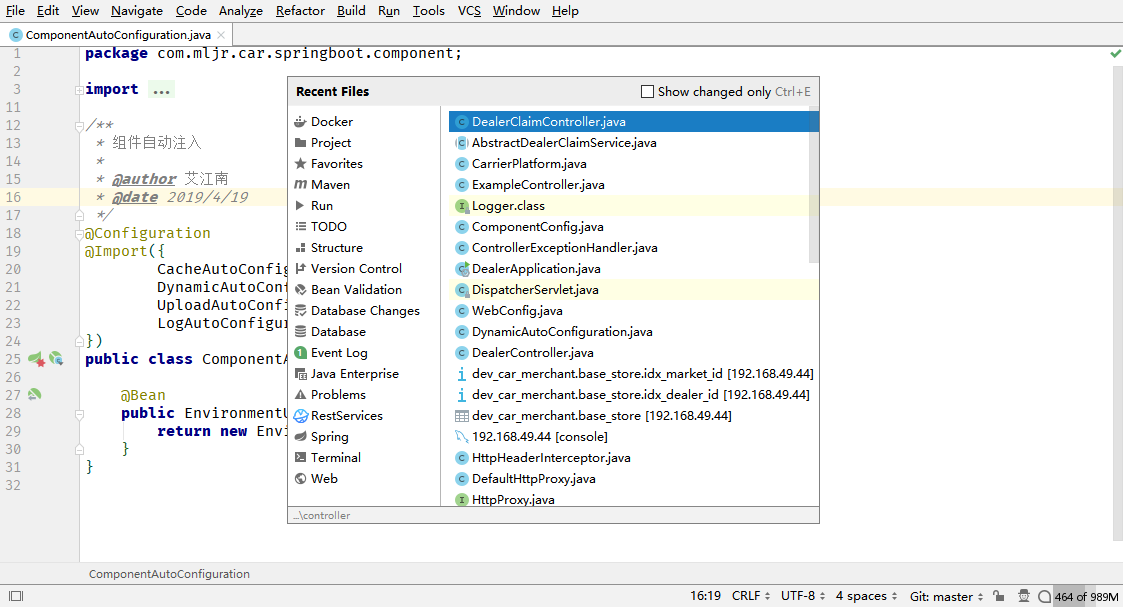The width and height of the screenshot is (1123, 607).
Task: Enable the Show changed only checkbox
Action: [647, 92]
